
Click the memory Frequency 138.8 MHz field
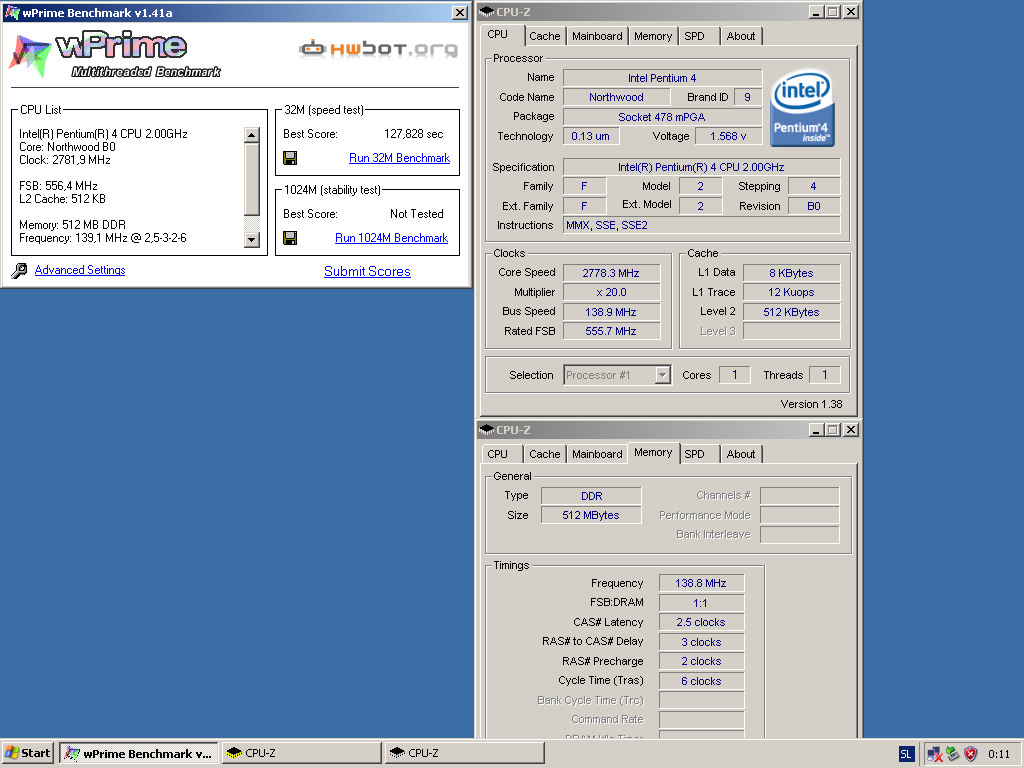701,583
